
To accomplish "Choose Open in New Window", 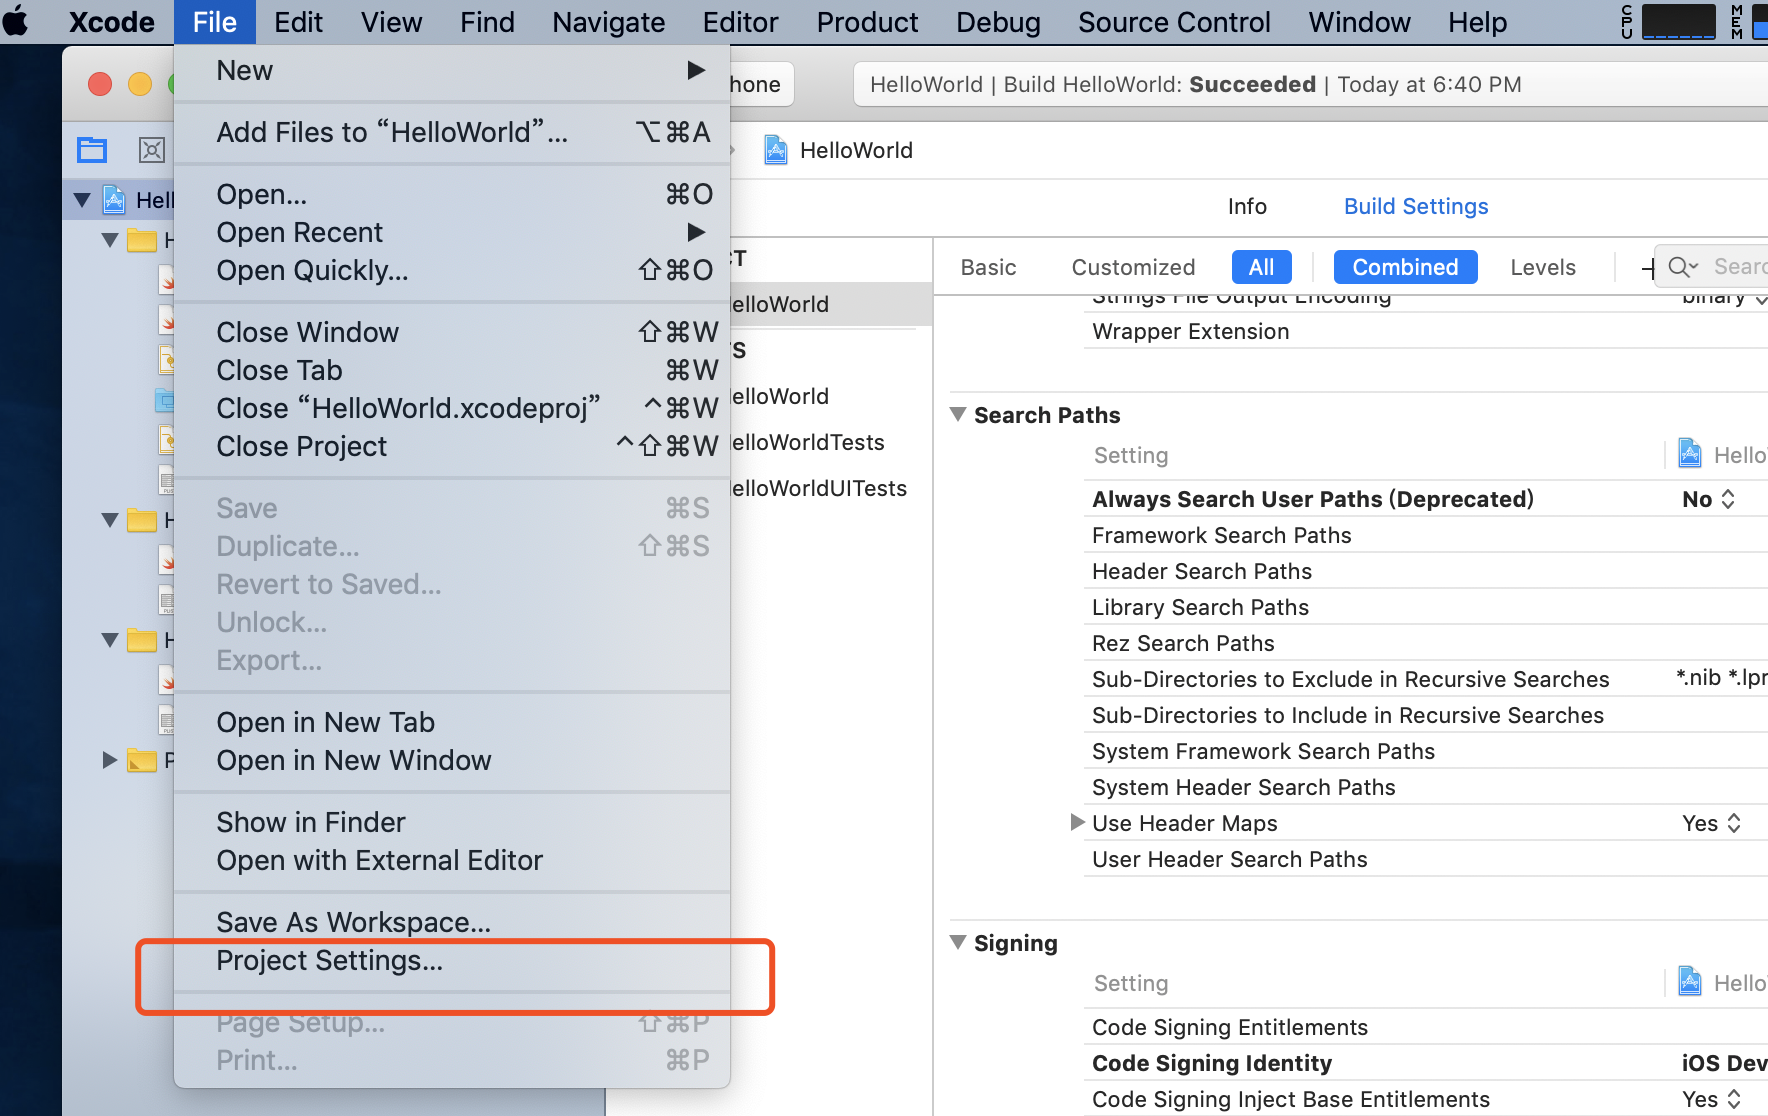I will click(452, 760).
